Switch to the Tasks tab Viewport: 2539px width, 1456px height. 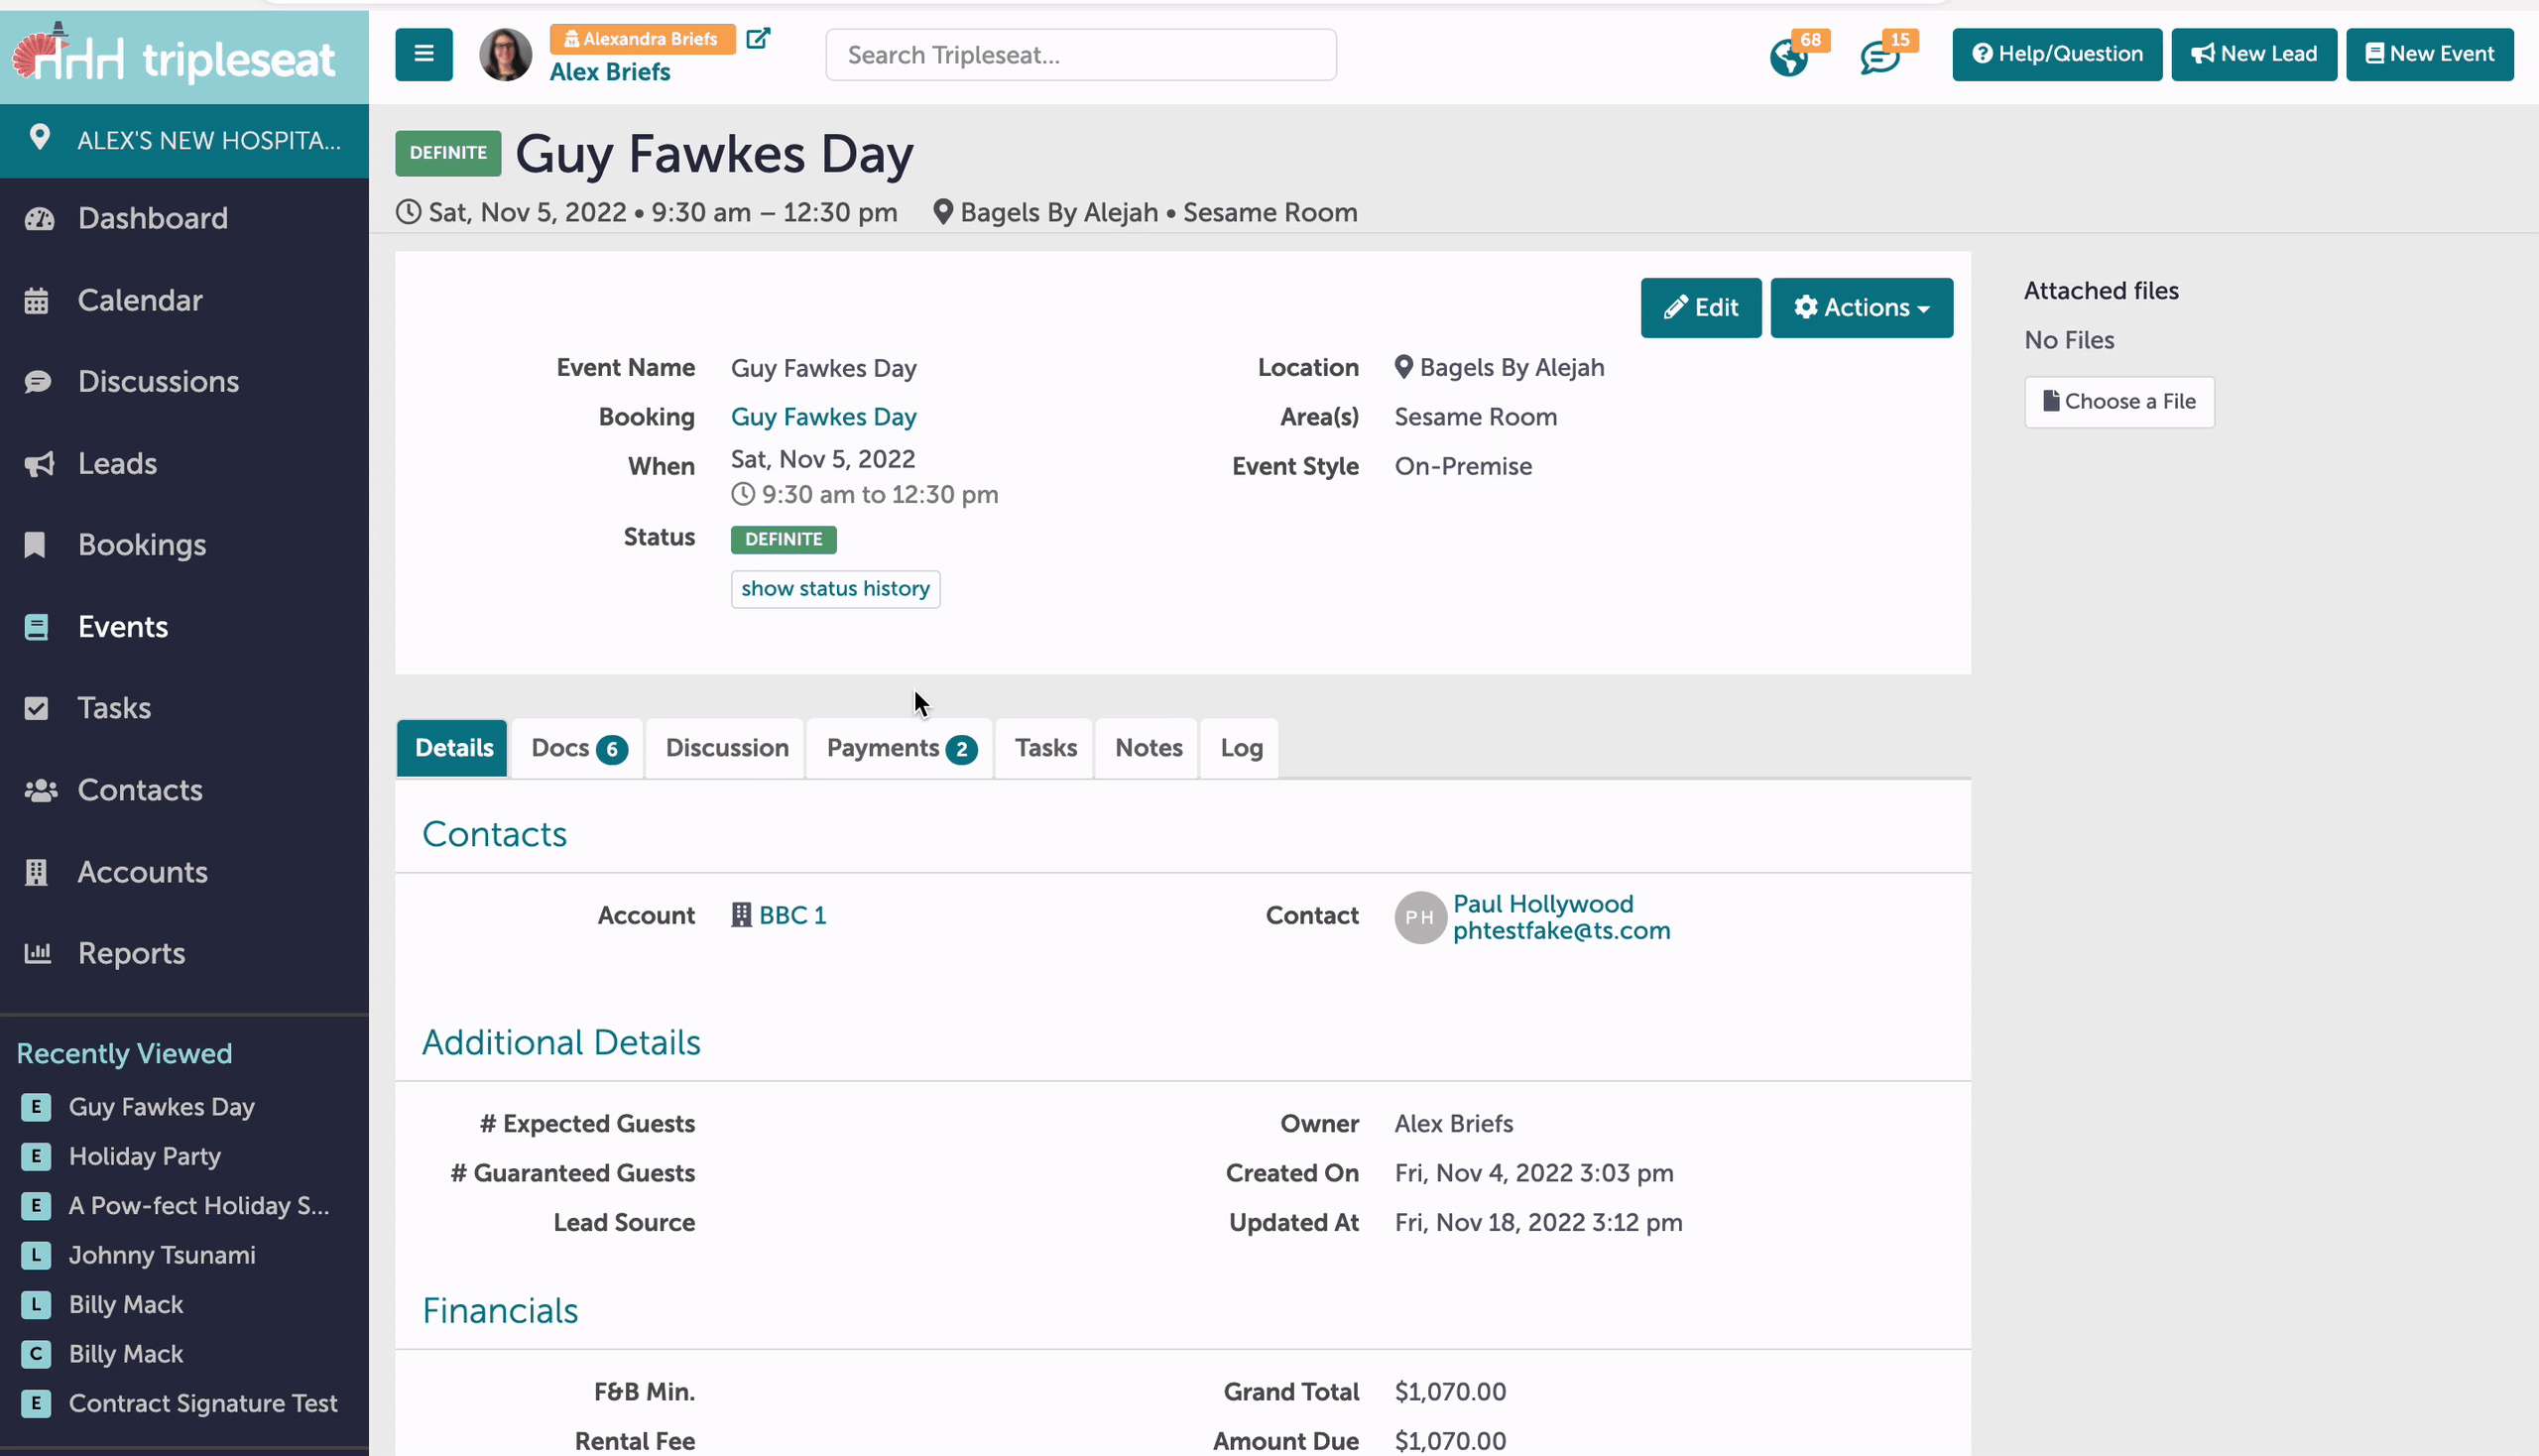(x=1045, y=747)
